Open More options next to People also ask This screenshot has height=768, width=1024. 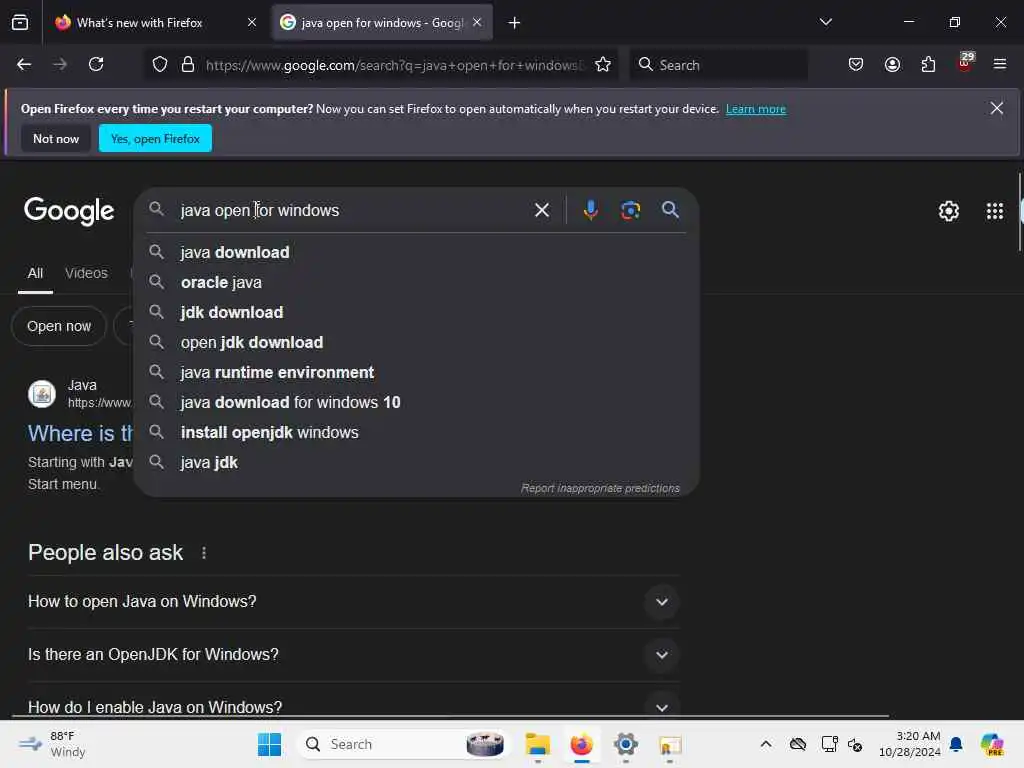(x=204, y=553)
